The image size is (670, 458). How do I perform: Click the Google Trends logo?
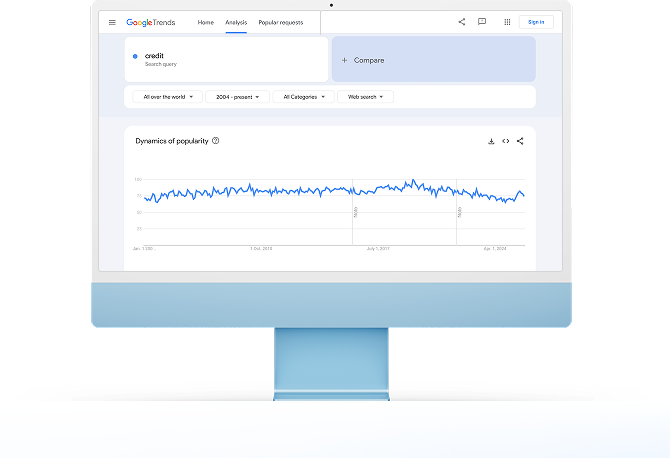(150, 22)
